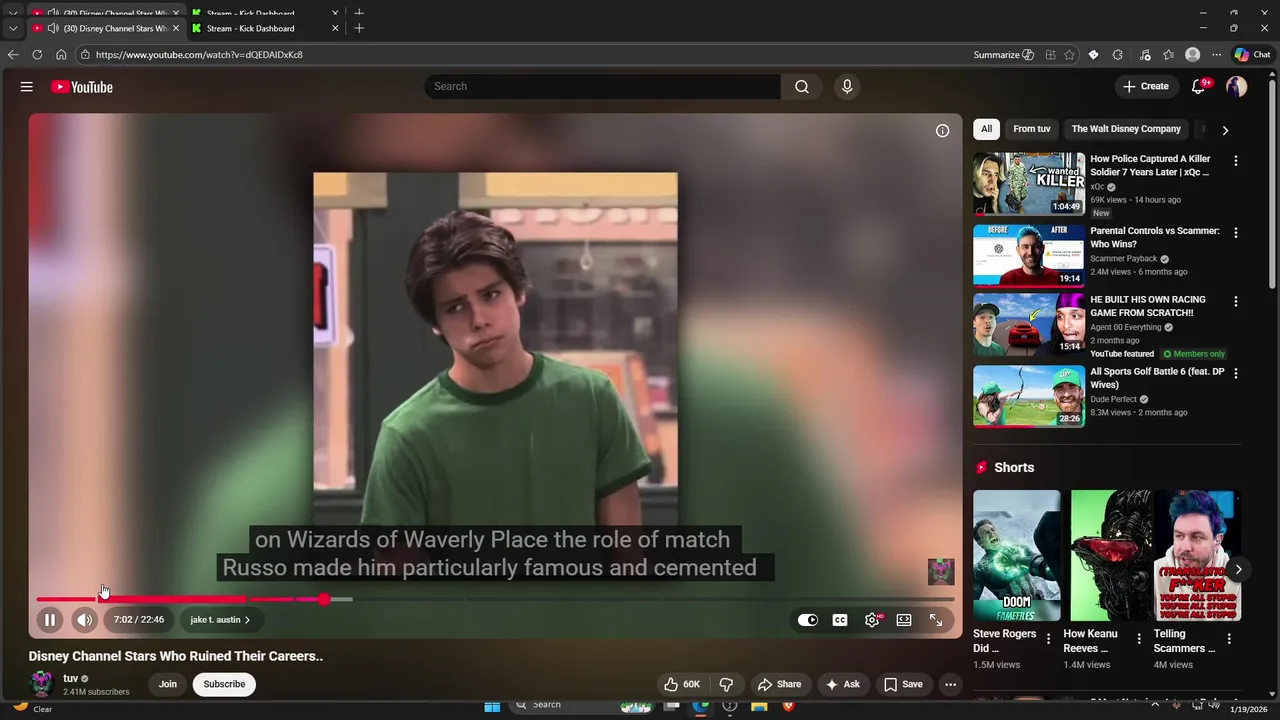Join the tuv channel membership

167,684
